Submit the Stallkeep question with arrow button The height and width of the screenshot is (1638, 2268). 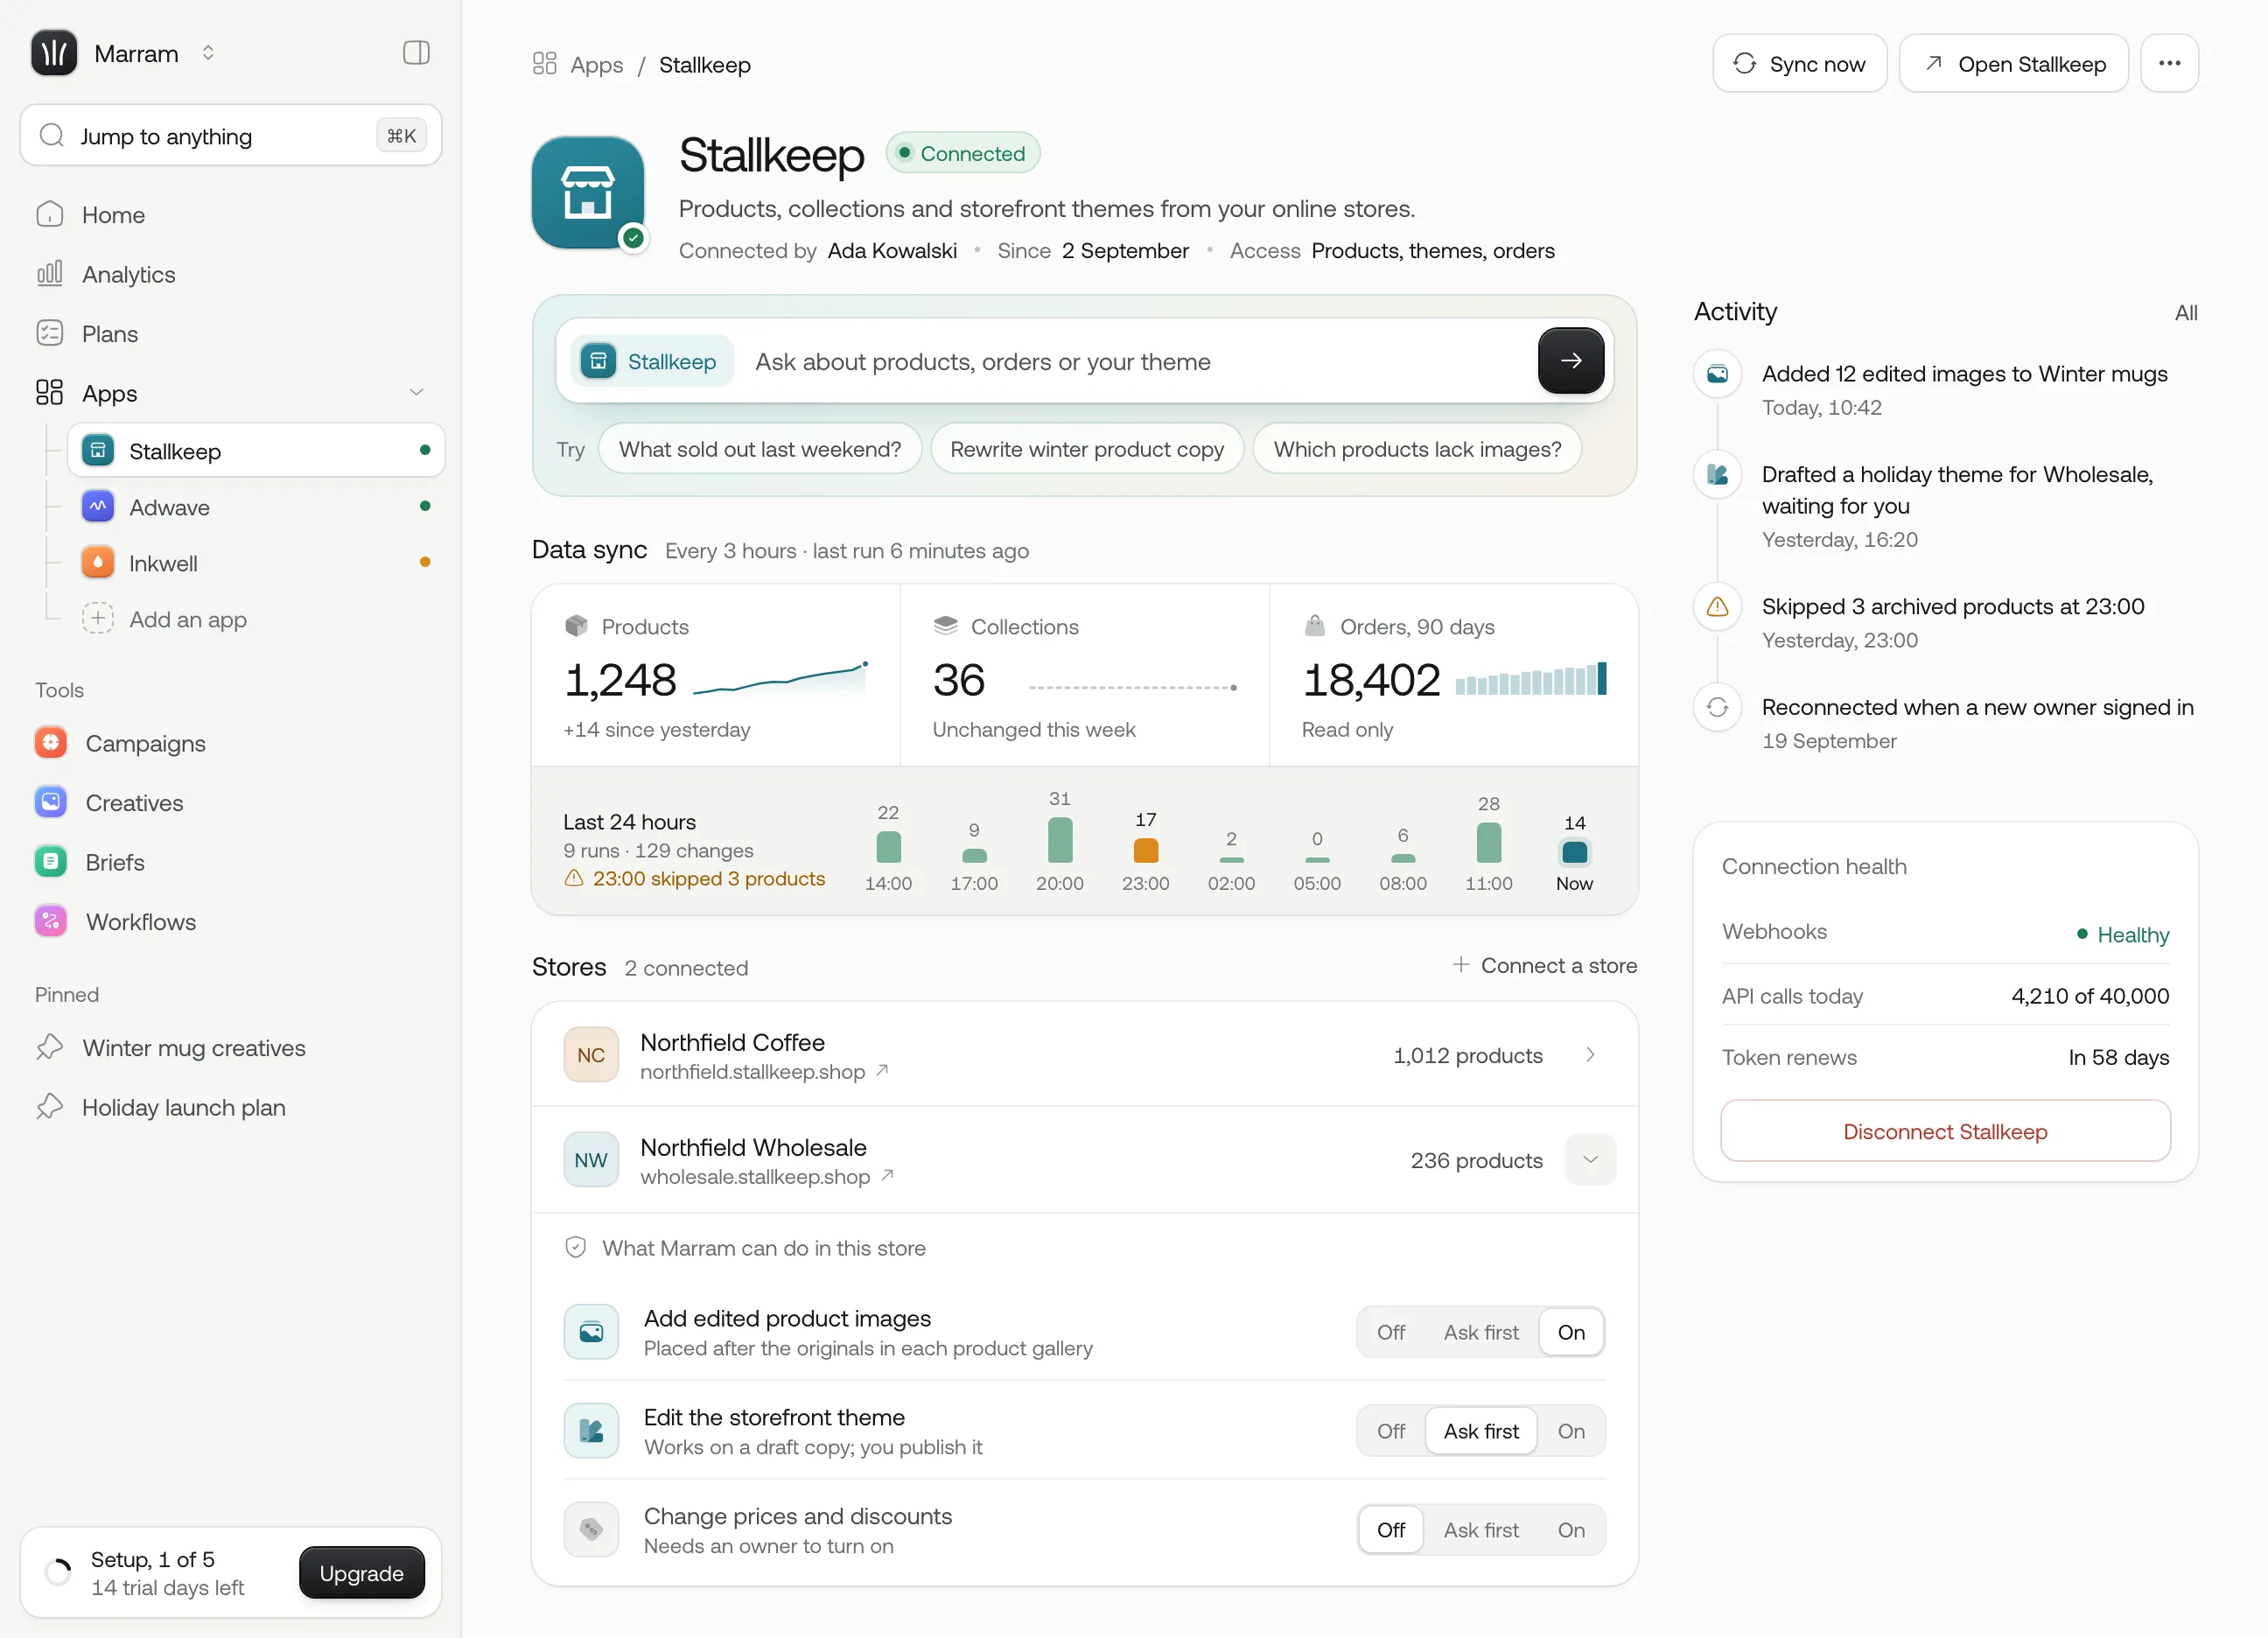pyautogui.click(x=1570, y=361)
